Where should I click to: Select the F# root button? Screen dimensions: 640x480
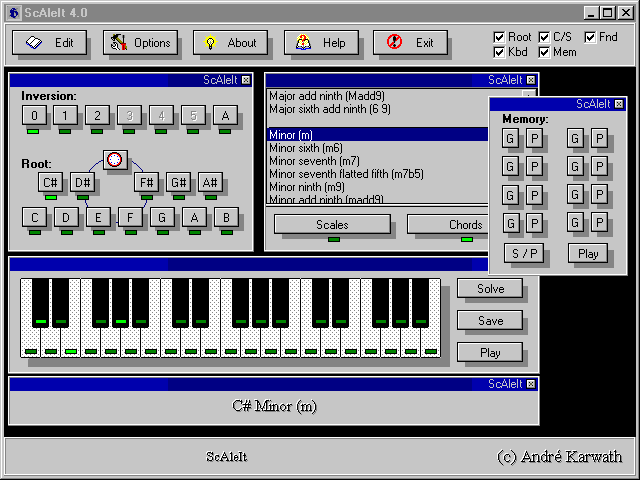pos(147,182)
